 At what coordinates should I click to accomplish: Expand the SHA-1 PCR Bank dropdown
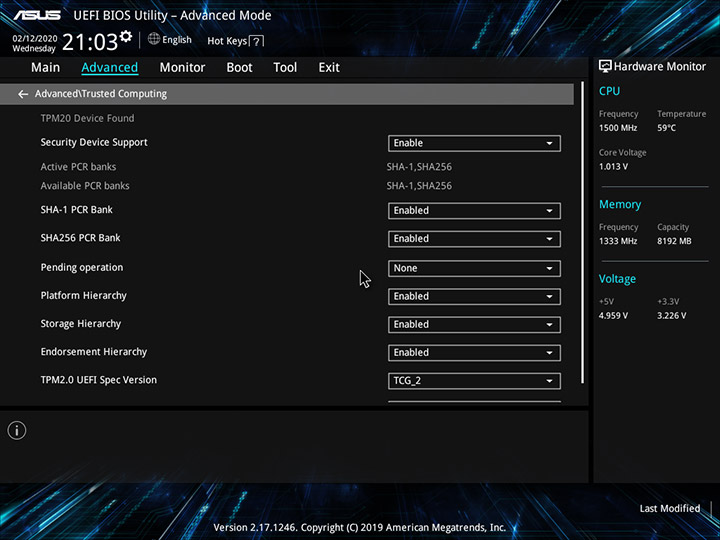pyautogui.click(x=474, y=211)
